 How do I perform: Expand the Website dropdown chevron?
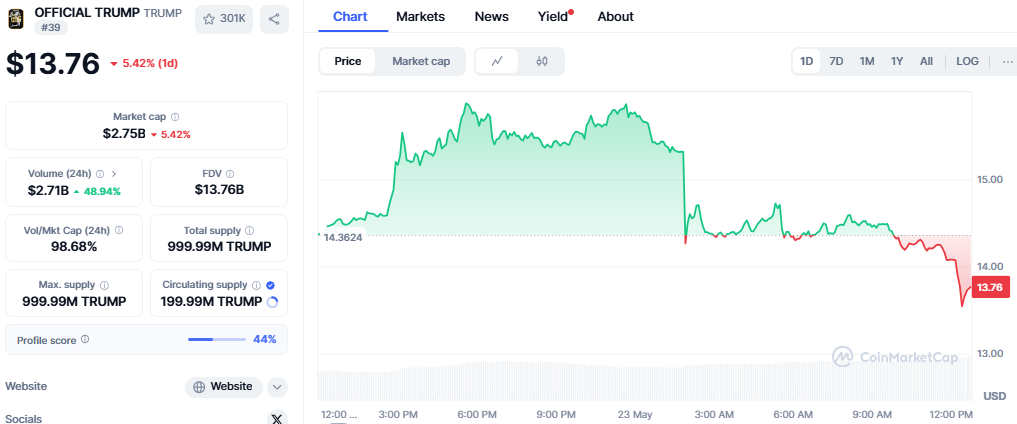(277, 387)
